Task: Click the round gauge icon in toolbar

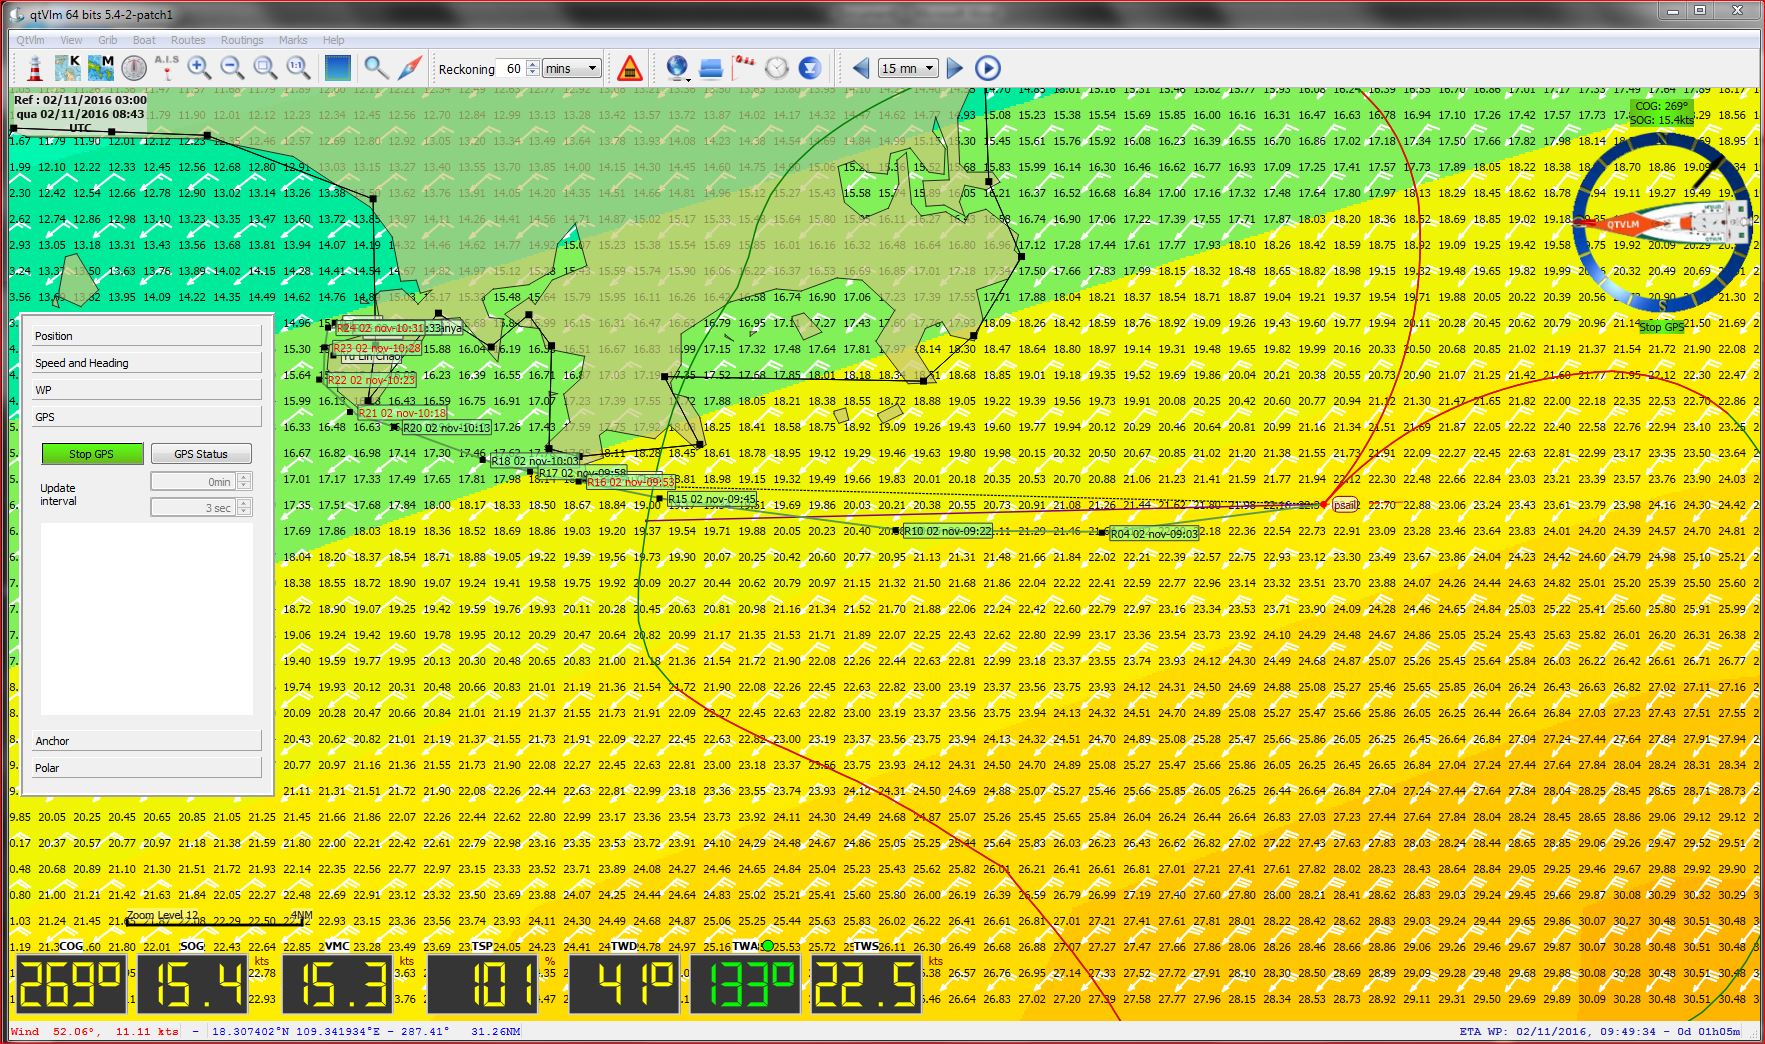Action: coord(134,68)
